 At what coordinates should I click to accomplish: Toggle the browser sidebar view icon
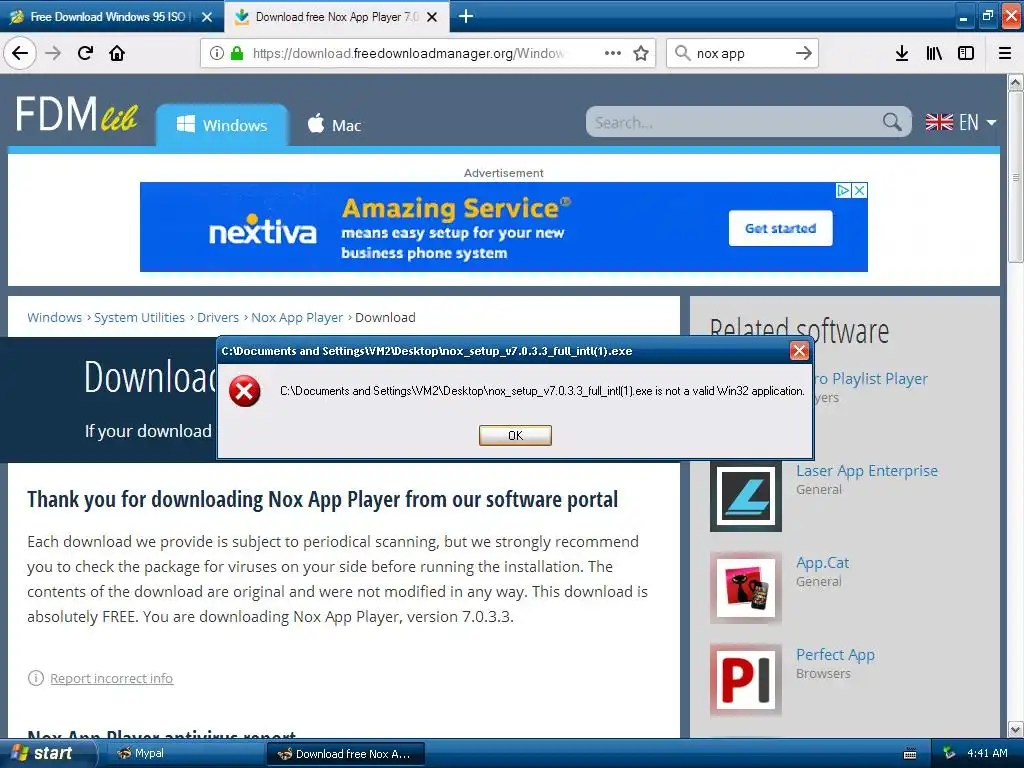(966, 53)
